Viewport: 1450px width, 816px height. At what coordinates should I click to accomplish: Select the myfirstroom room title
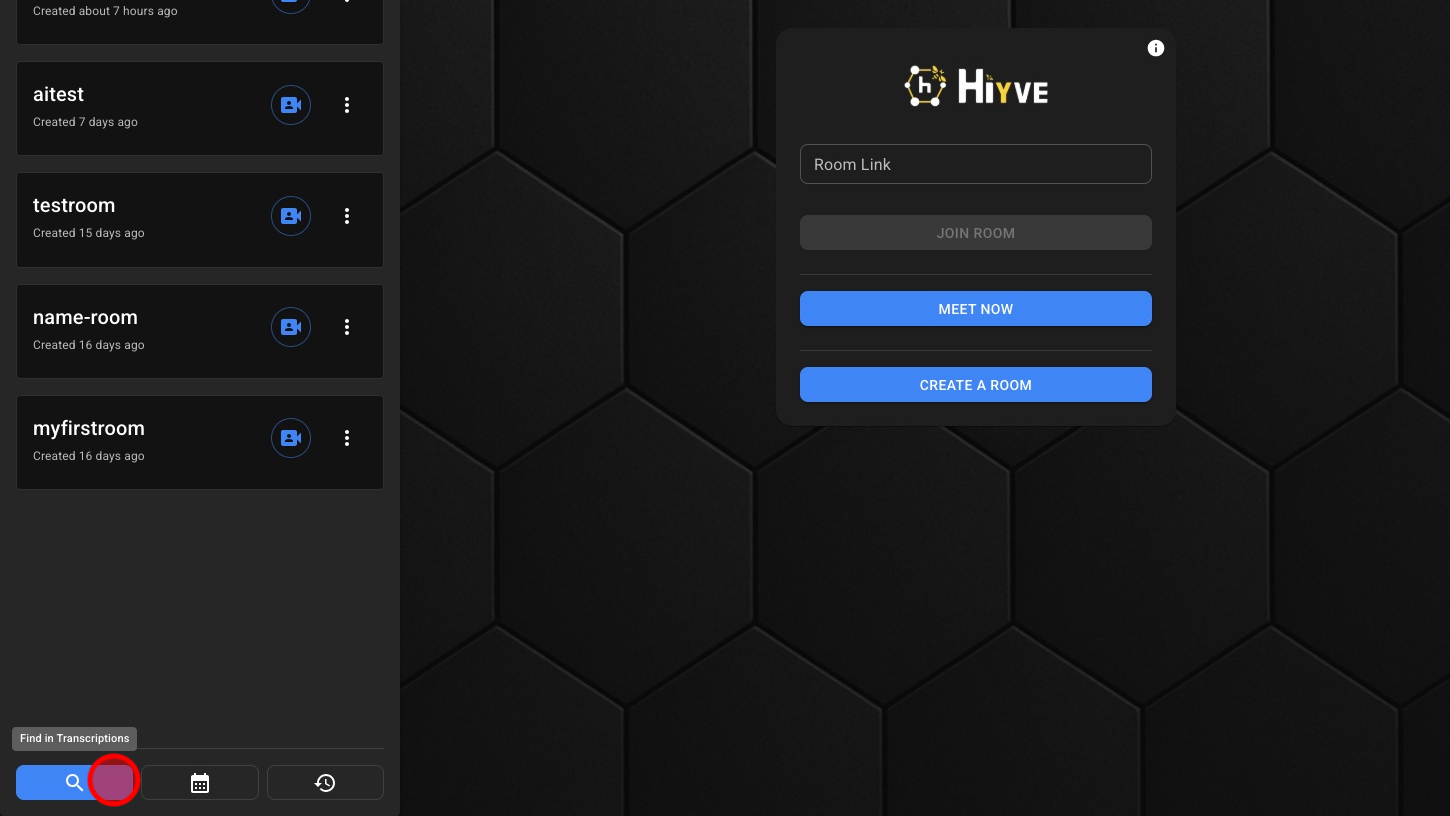coord(89,429)
